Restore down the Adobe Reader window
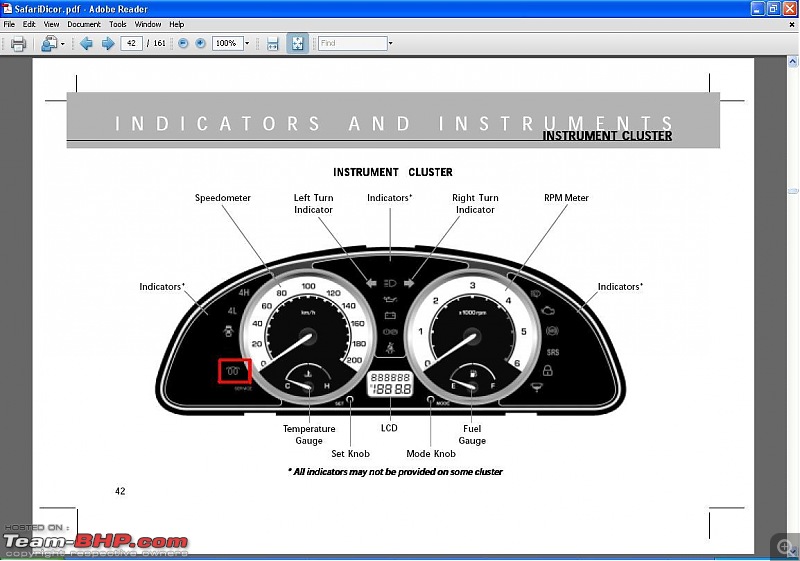800x561 pixels. pos(773,9)
